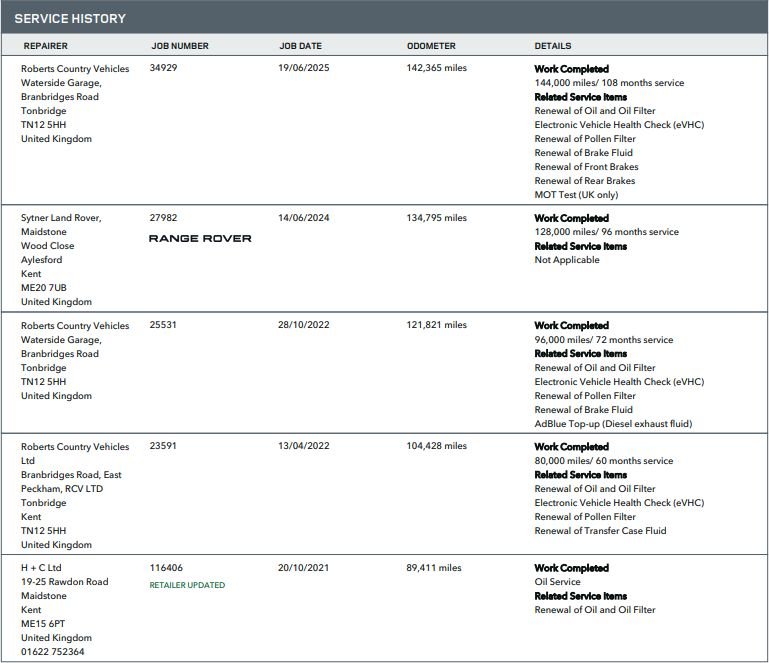Image resolution: width=769 pixels, height=663 pixels.
Task: Click Renewal of Transfer Case Fluid item
Action: click(600, 531)
